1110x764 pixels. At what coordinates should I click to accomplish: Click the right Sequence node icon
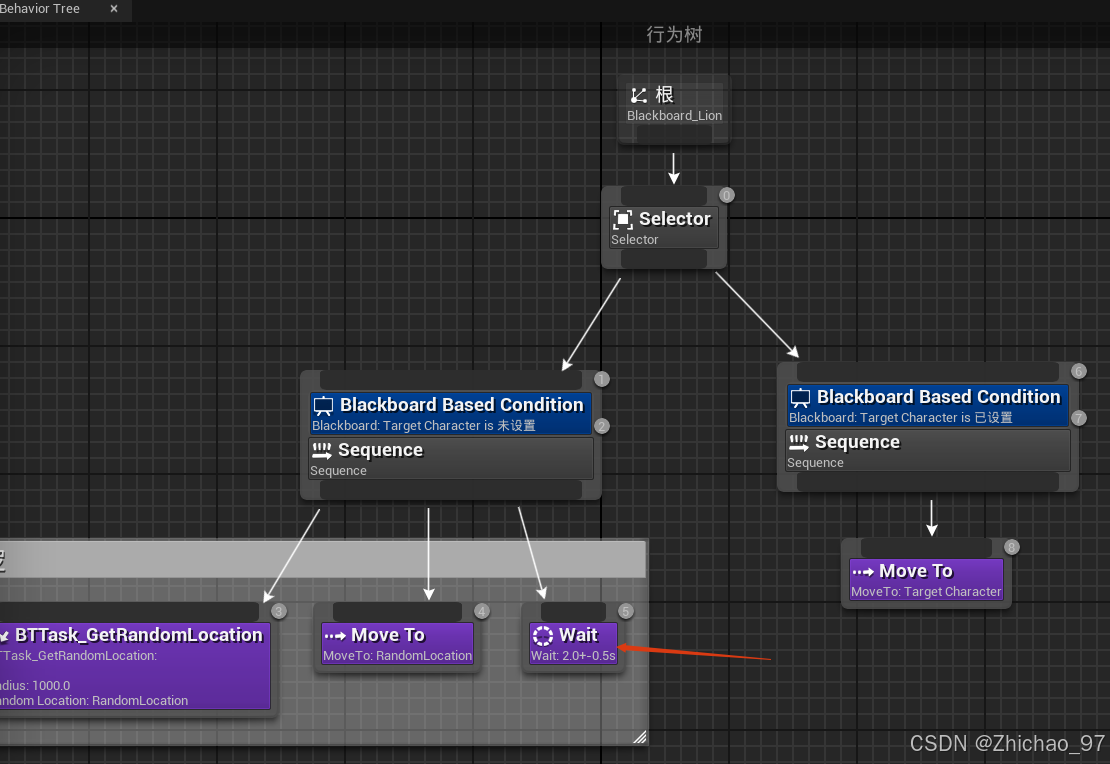pos(799,443)
